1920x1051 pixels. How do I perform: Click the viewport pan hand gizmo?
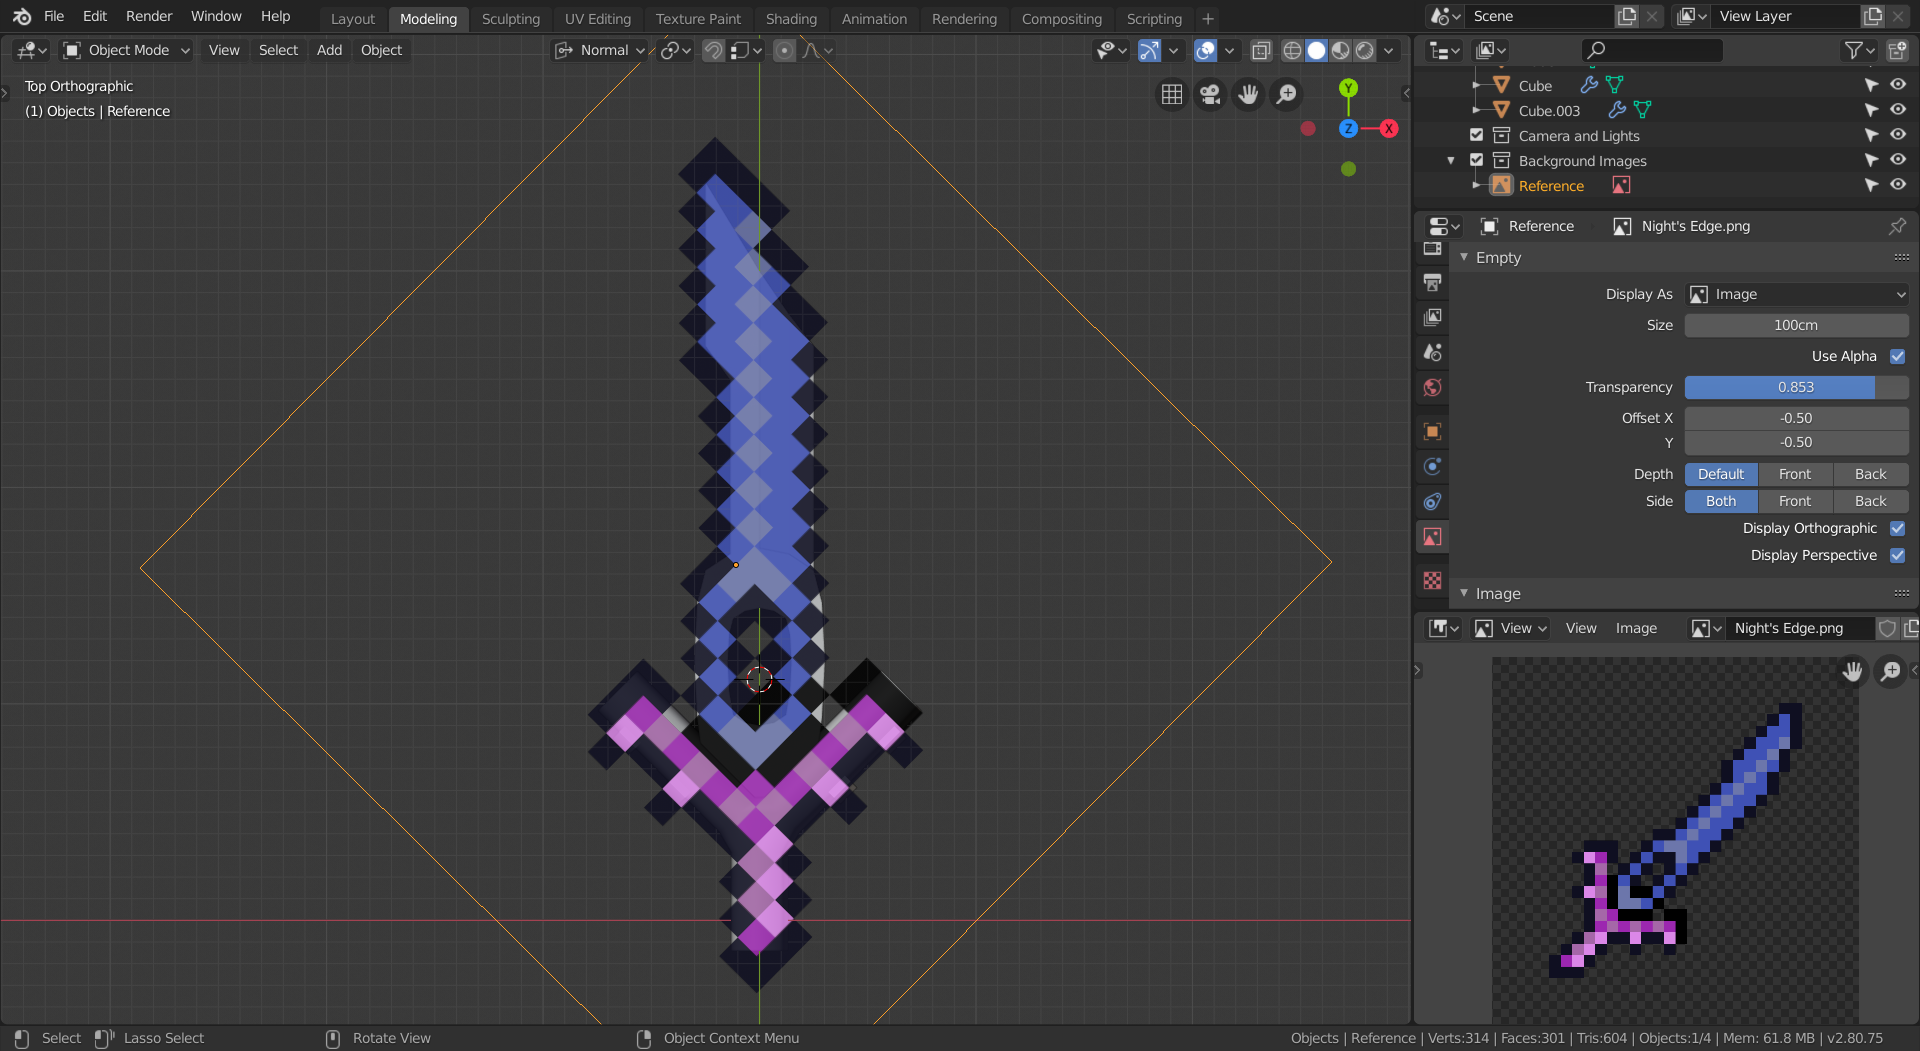[1248, 94]
